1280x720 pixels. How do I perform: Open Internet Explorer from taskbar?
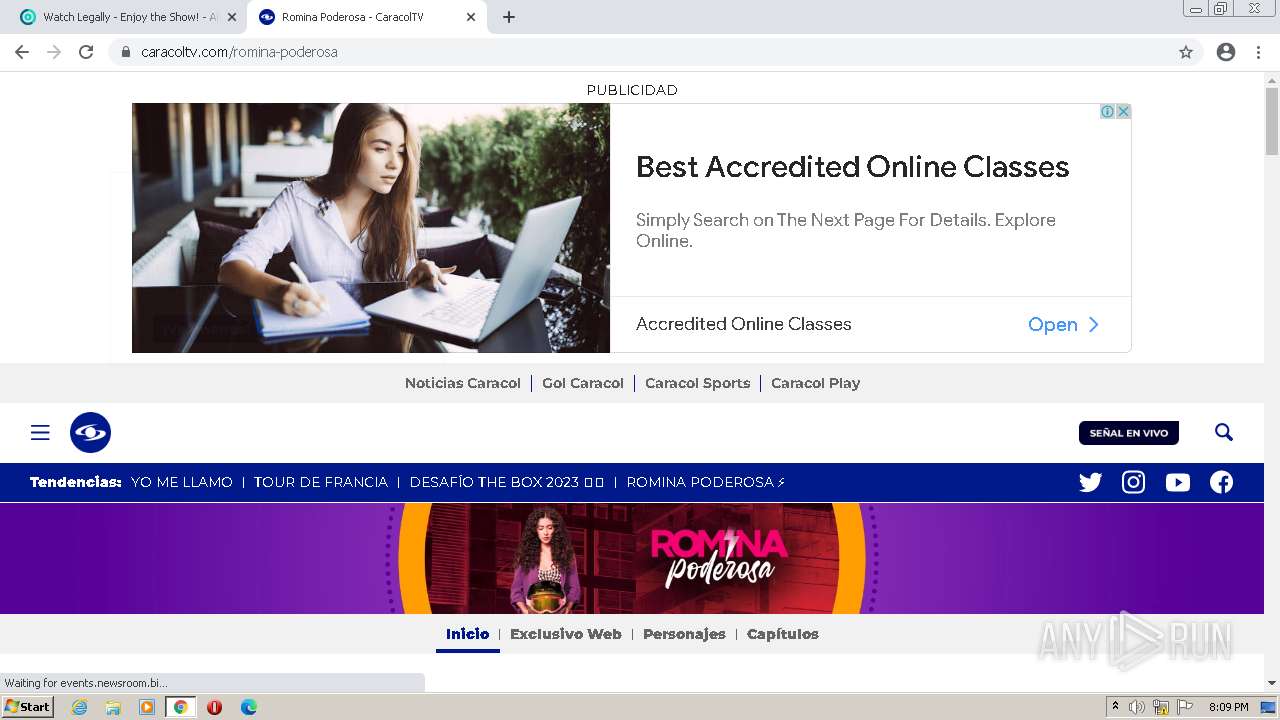(80, 707)
